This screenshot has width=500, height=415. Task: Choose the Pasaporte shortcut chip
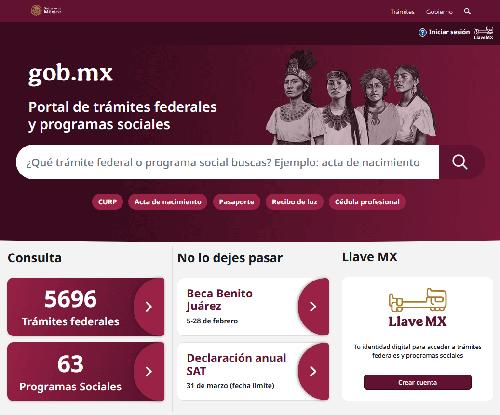coord(236,202)
